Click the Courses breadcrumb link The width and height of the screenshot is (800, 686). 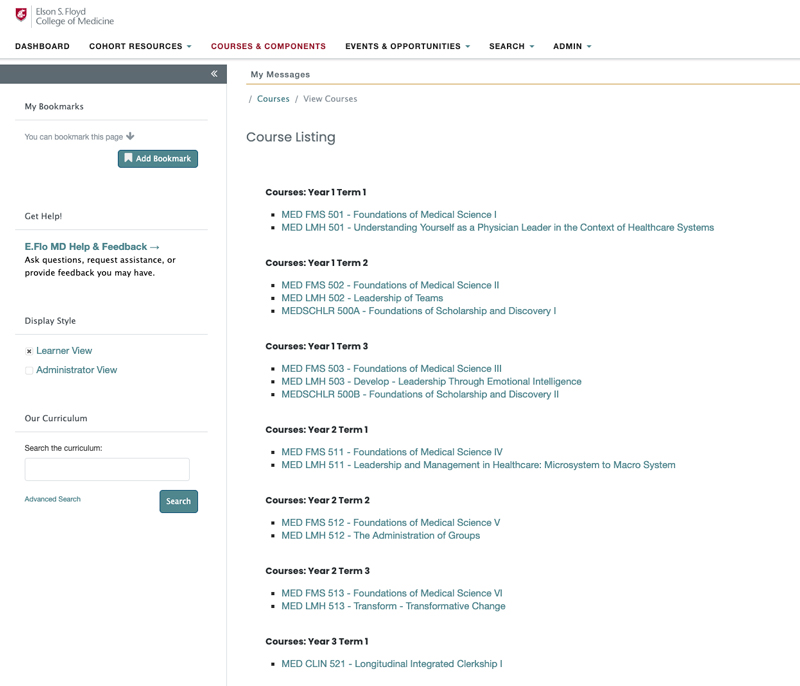tap(273, 99)
